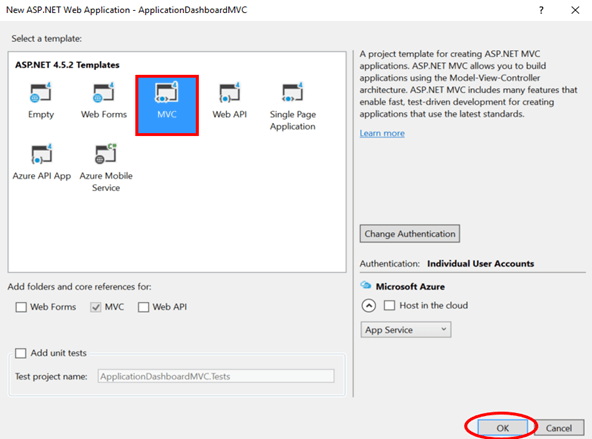Select the Azure Mobile Service template
This screenshot has width=592, height=439.
(106, 168)
